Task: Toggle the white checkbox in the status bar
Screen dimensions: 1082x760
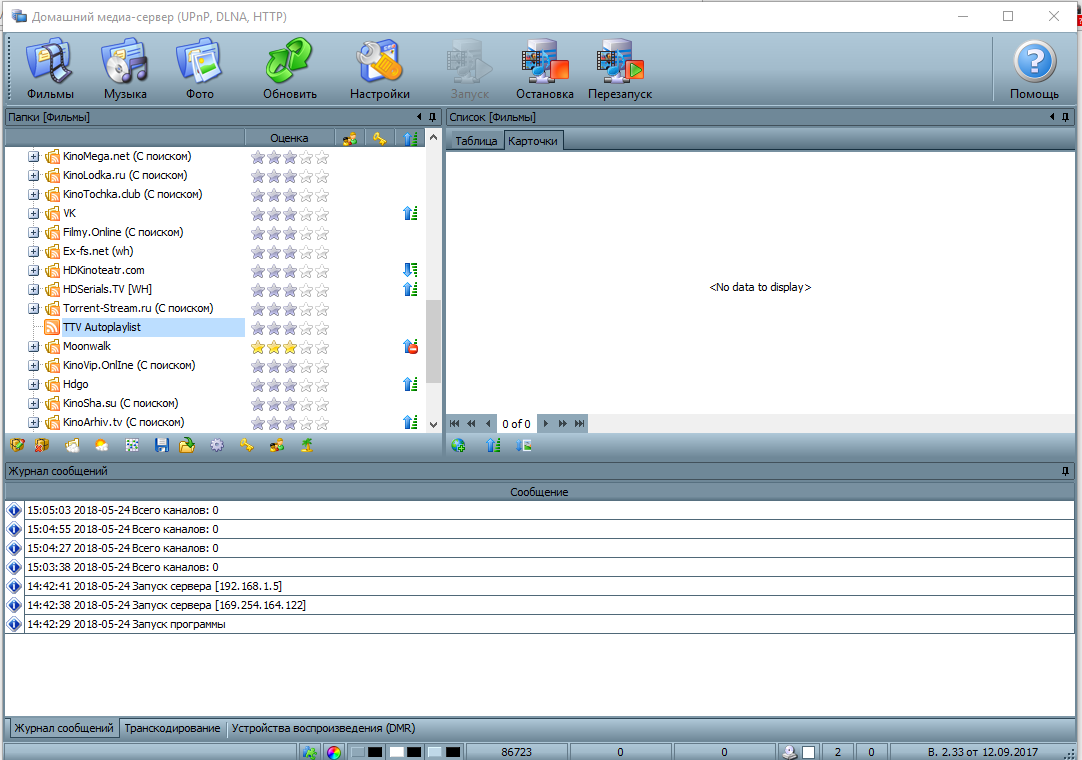Action: [809, 752]
